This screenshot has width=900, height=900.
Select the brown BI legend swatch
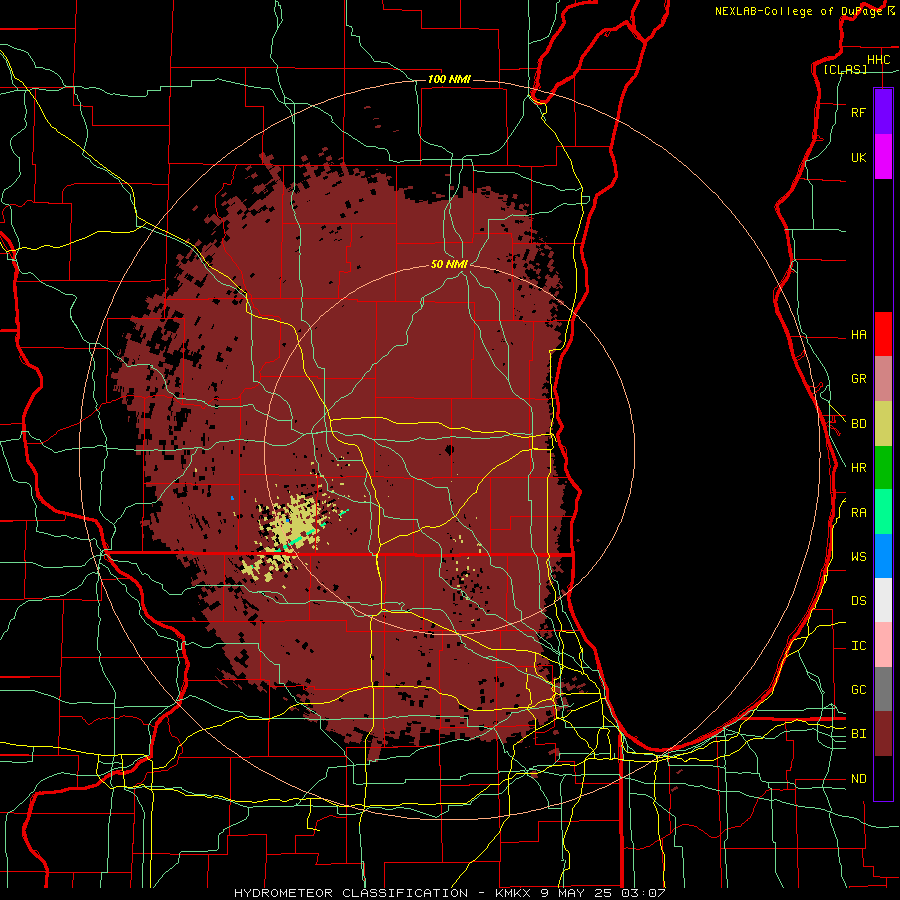click(x=883, y=734)
